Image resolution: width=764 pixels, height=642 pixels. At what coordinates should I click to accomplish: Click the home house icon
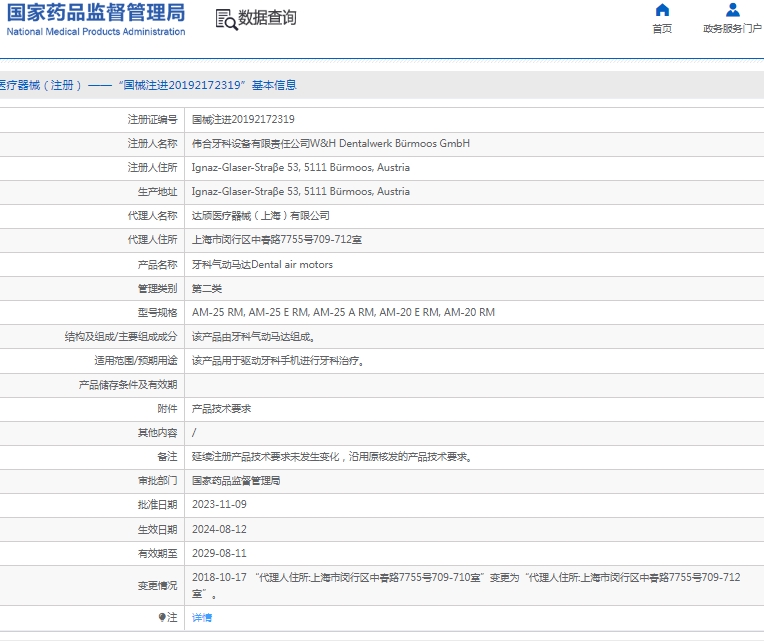(662, 10)
